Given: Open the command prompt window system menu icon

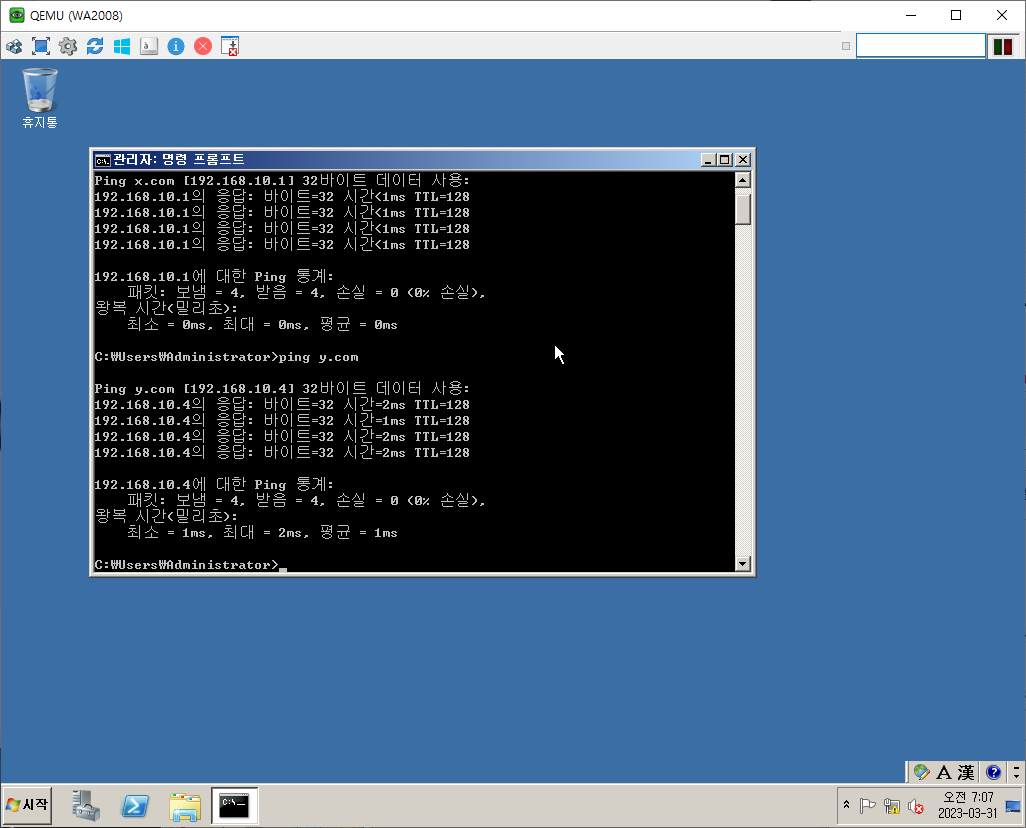Looking at the screenshot, I should click(x=102, y=160).
